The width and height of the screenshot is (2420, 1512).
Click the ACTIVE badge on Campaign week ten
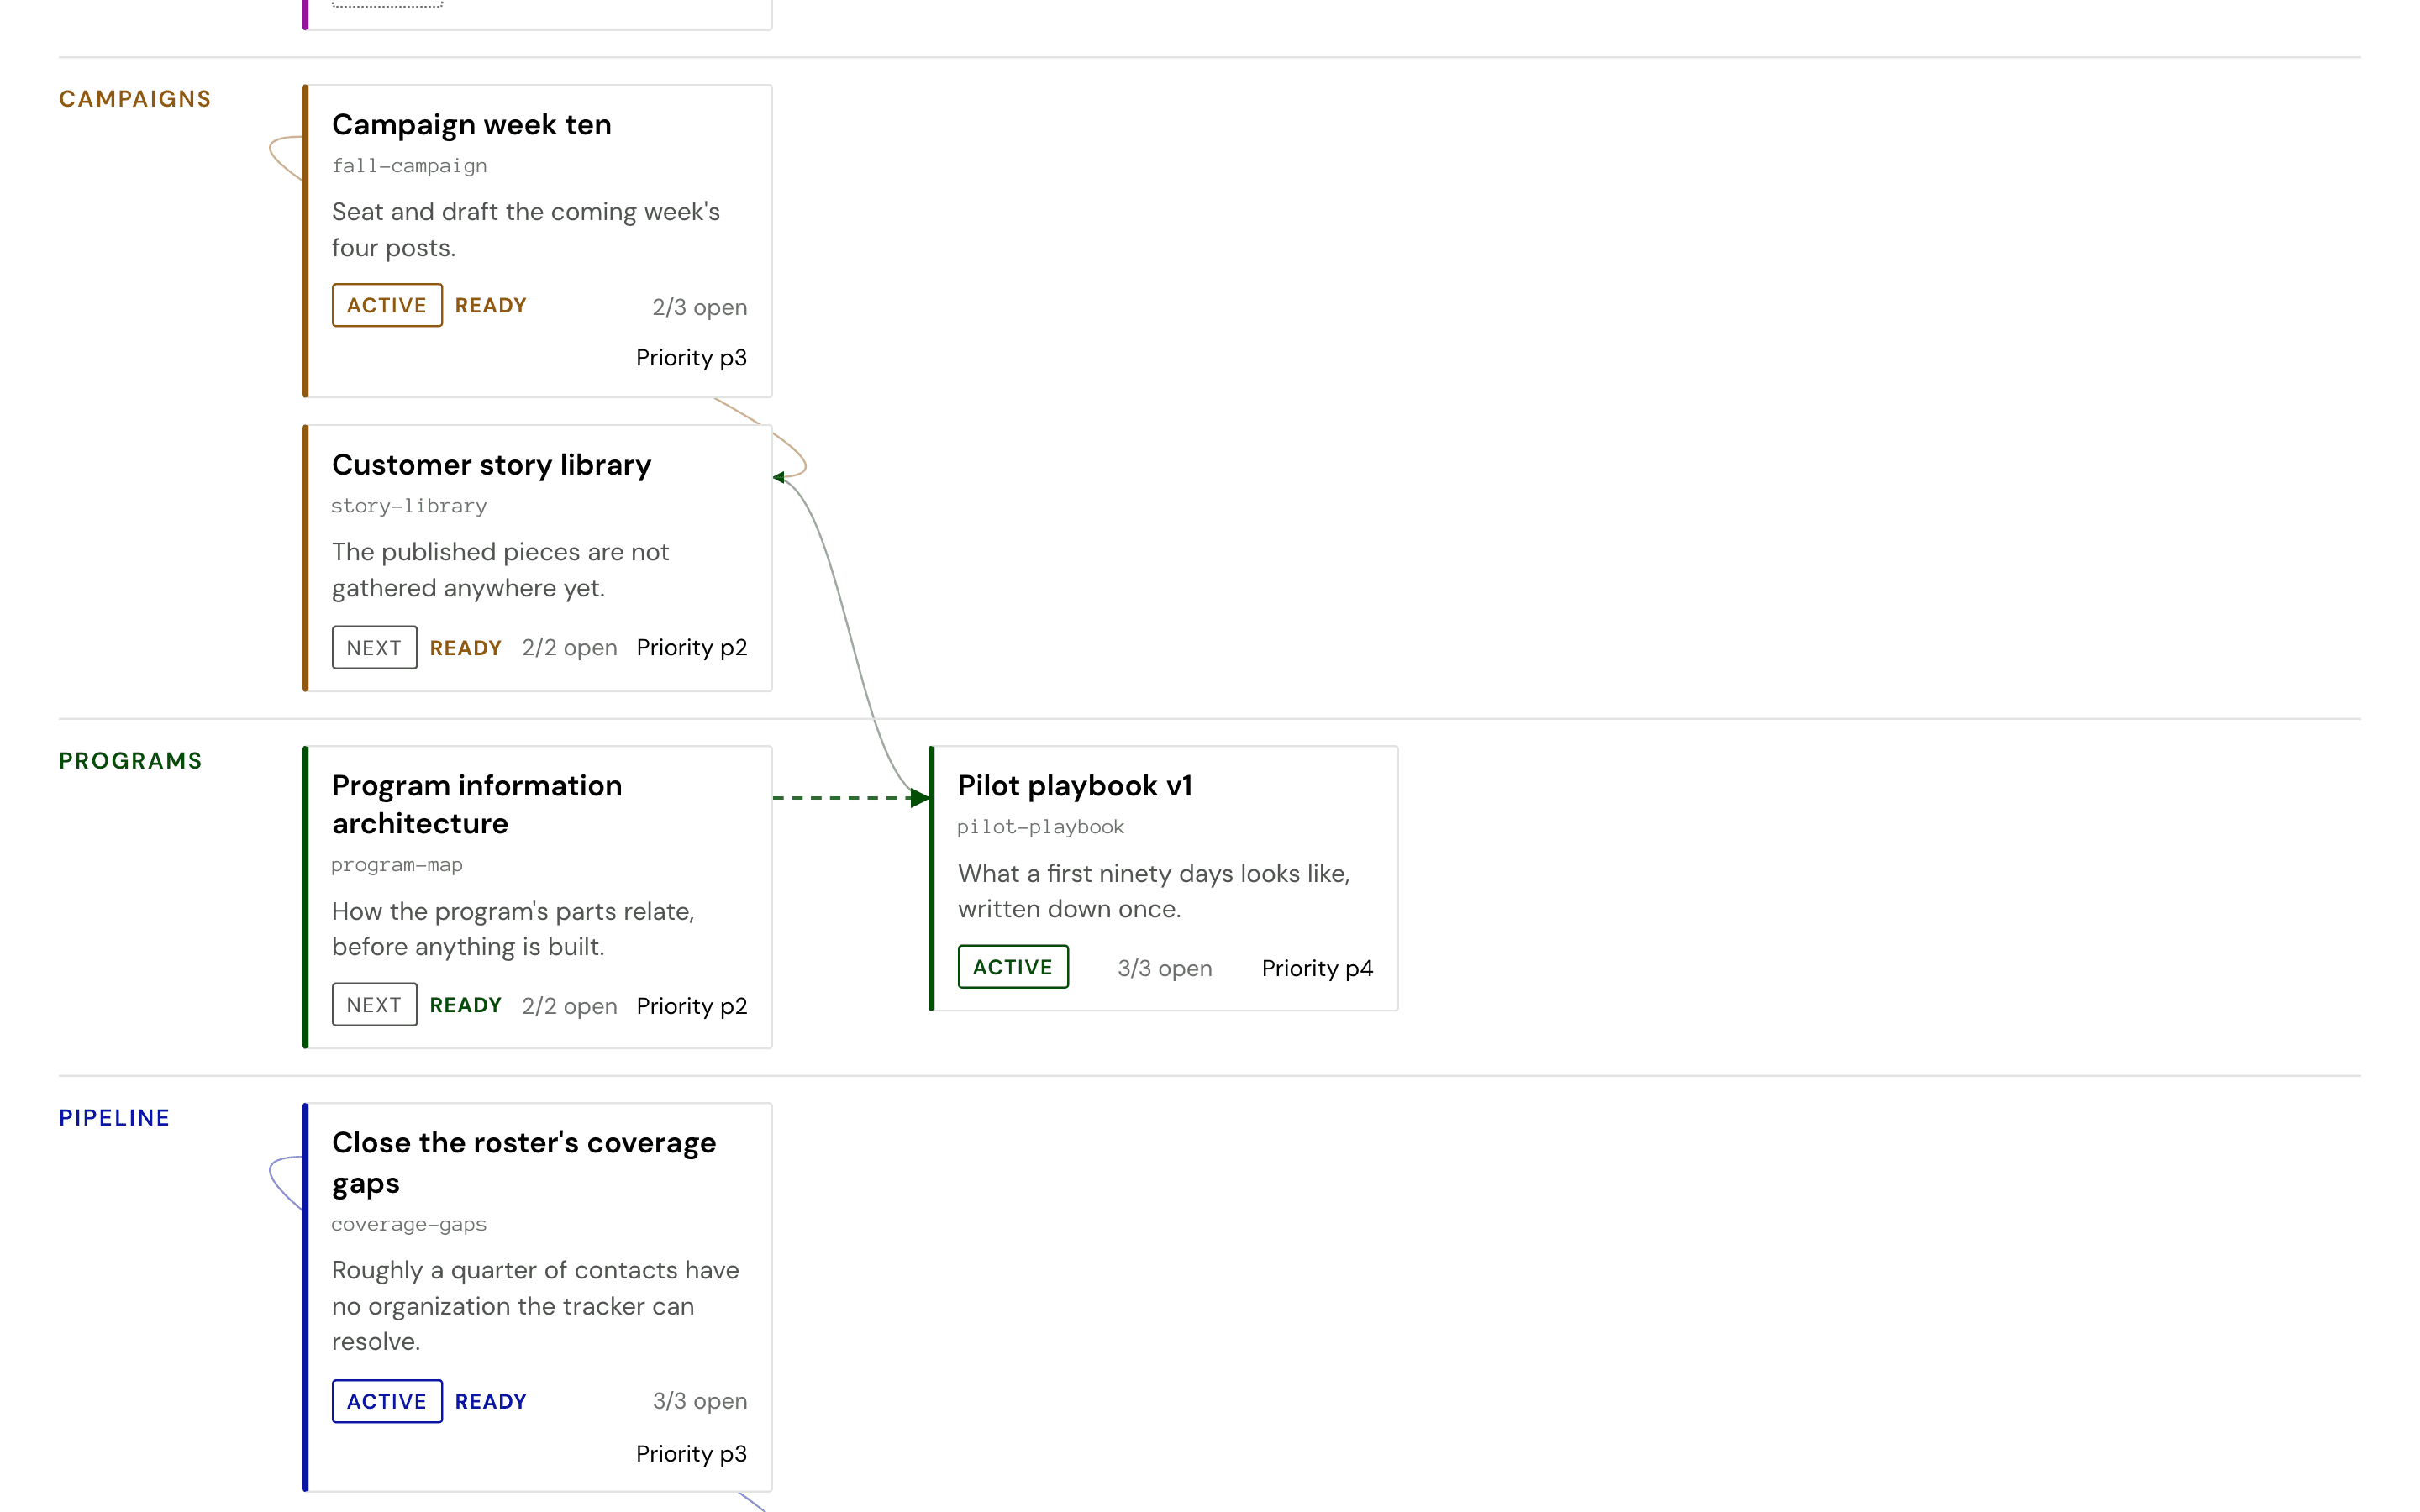click(387, 305)
